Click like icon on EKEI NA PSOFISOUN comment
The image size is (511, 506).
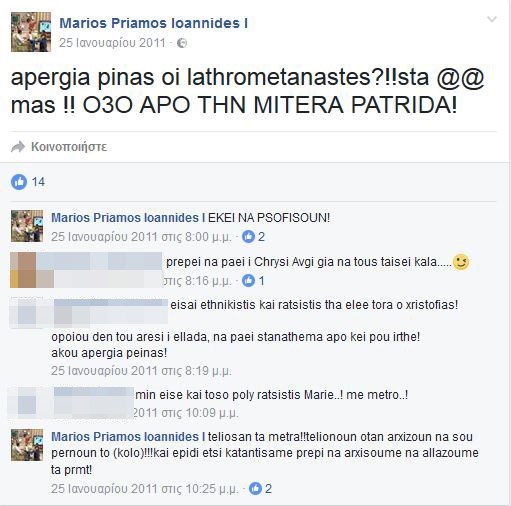(248, 237)
